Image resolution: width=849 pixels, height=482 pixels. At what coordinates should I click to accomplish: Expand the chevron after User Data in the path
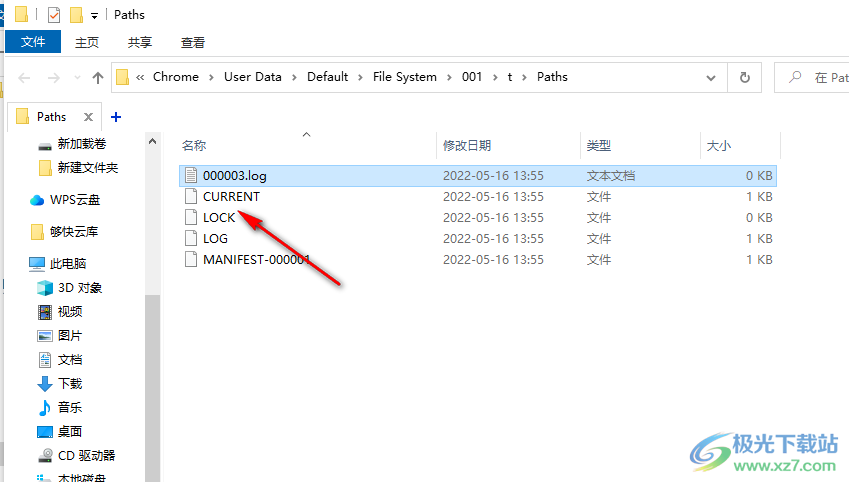[x=294, y=77]
